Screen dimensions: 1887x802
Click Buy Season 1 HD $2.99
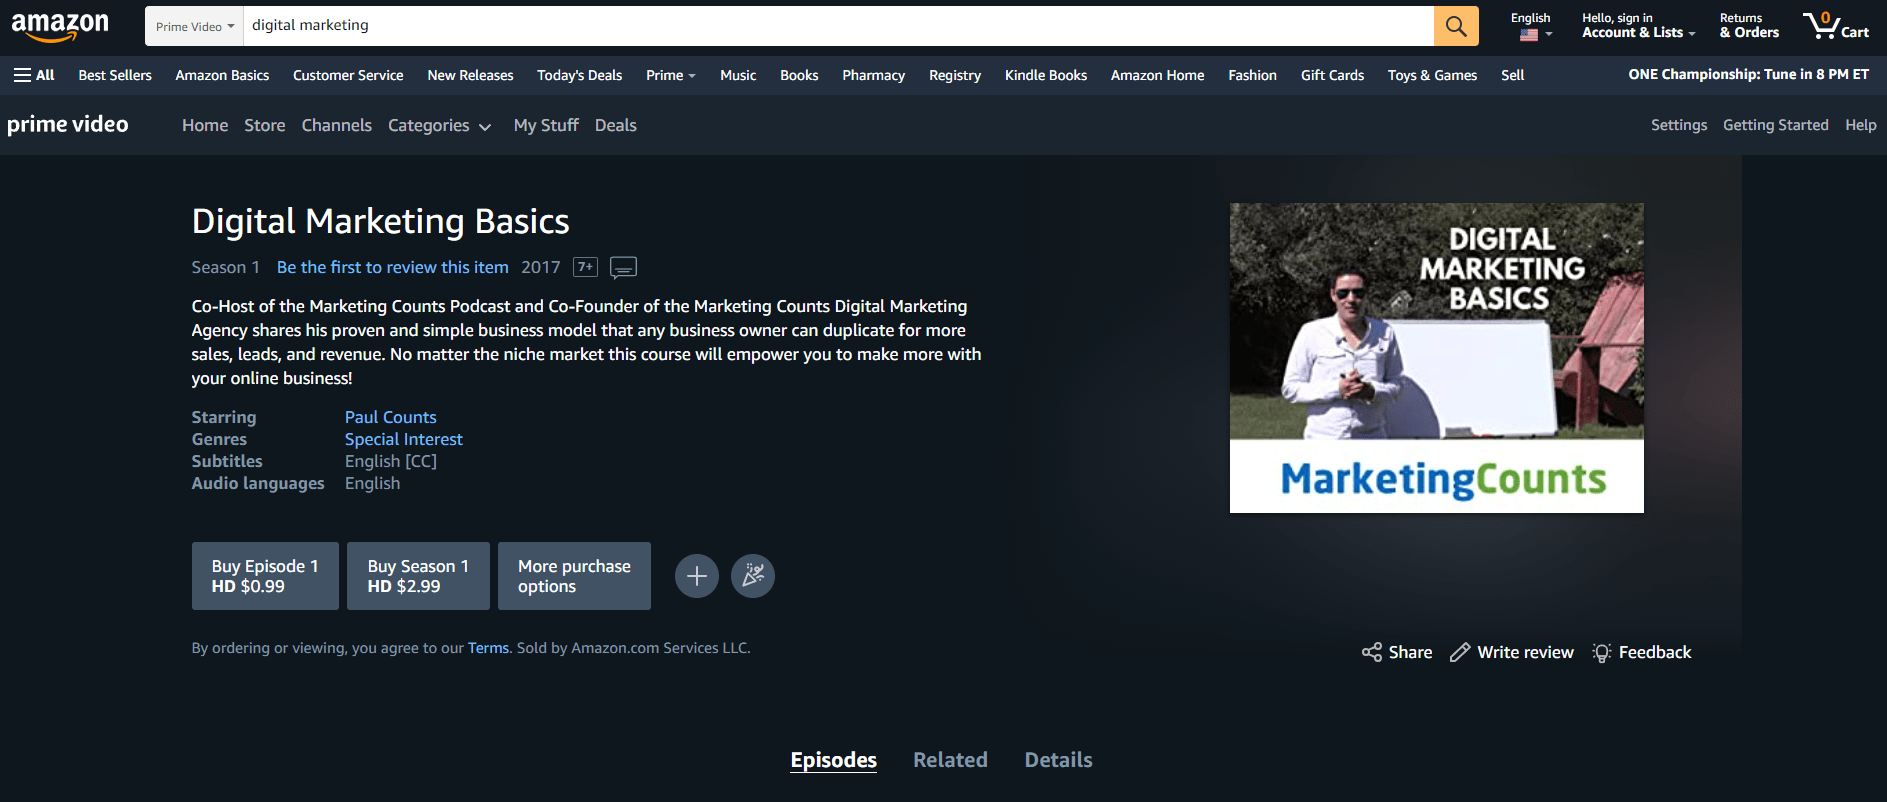[418, 576]
